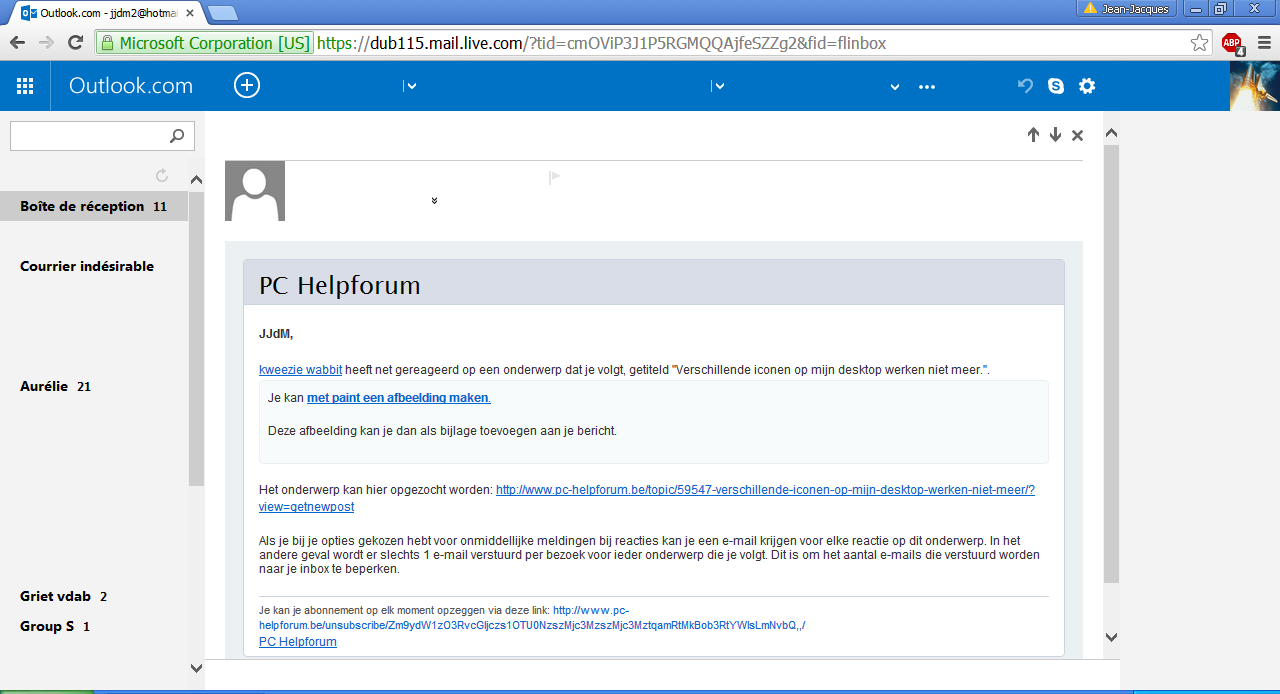
Task: Compose new message with plus icon
Action: [x=247, y=86]
